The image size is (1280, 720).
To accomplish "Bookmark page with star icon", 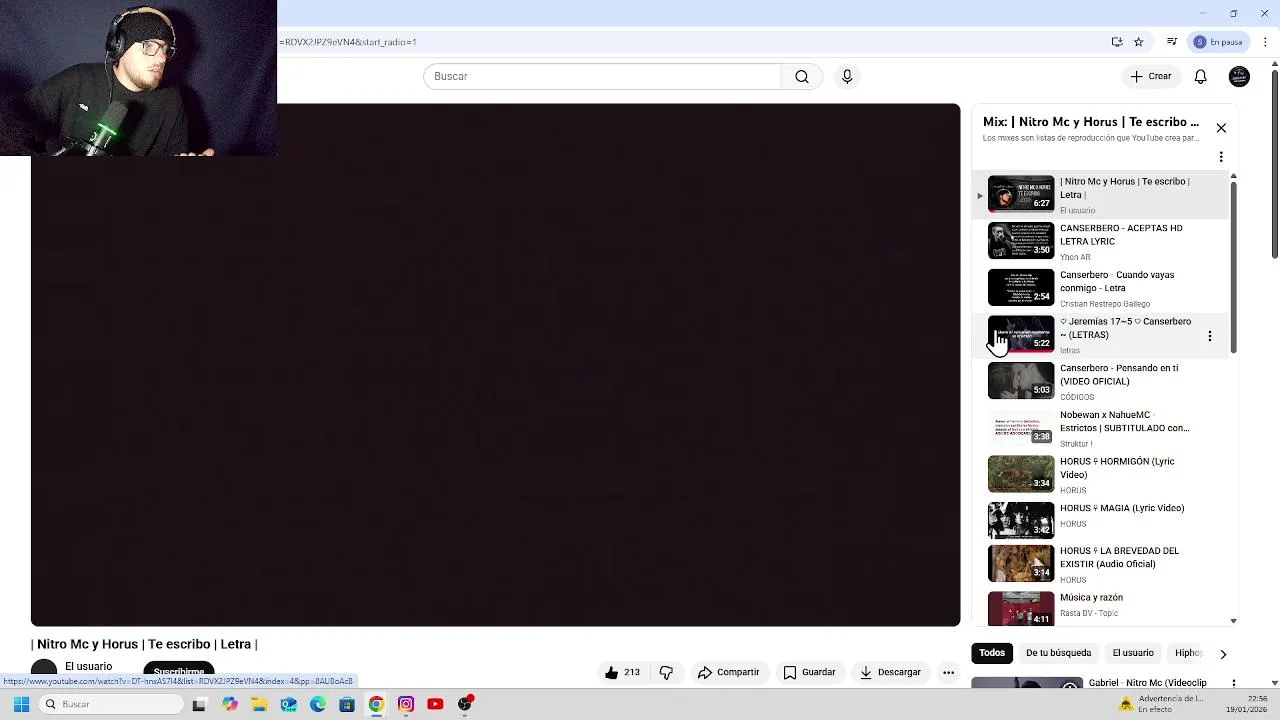I will (1138, 42).
